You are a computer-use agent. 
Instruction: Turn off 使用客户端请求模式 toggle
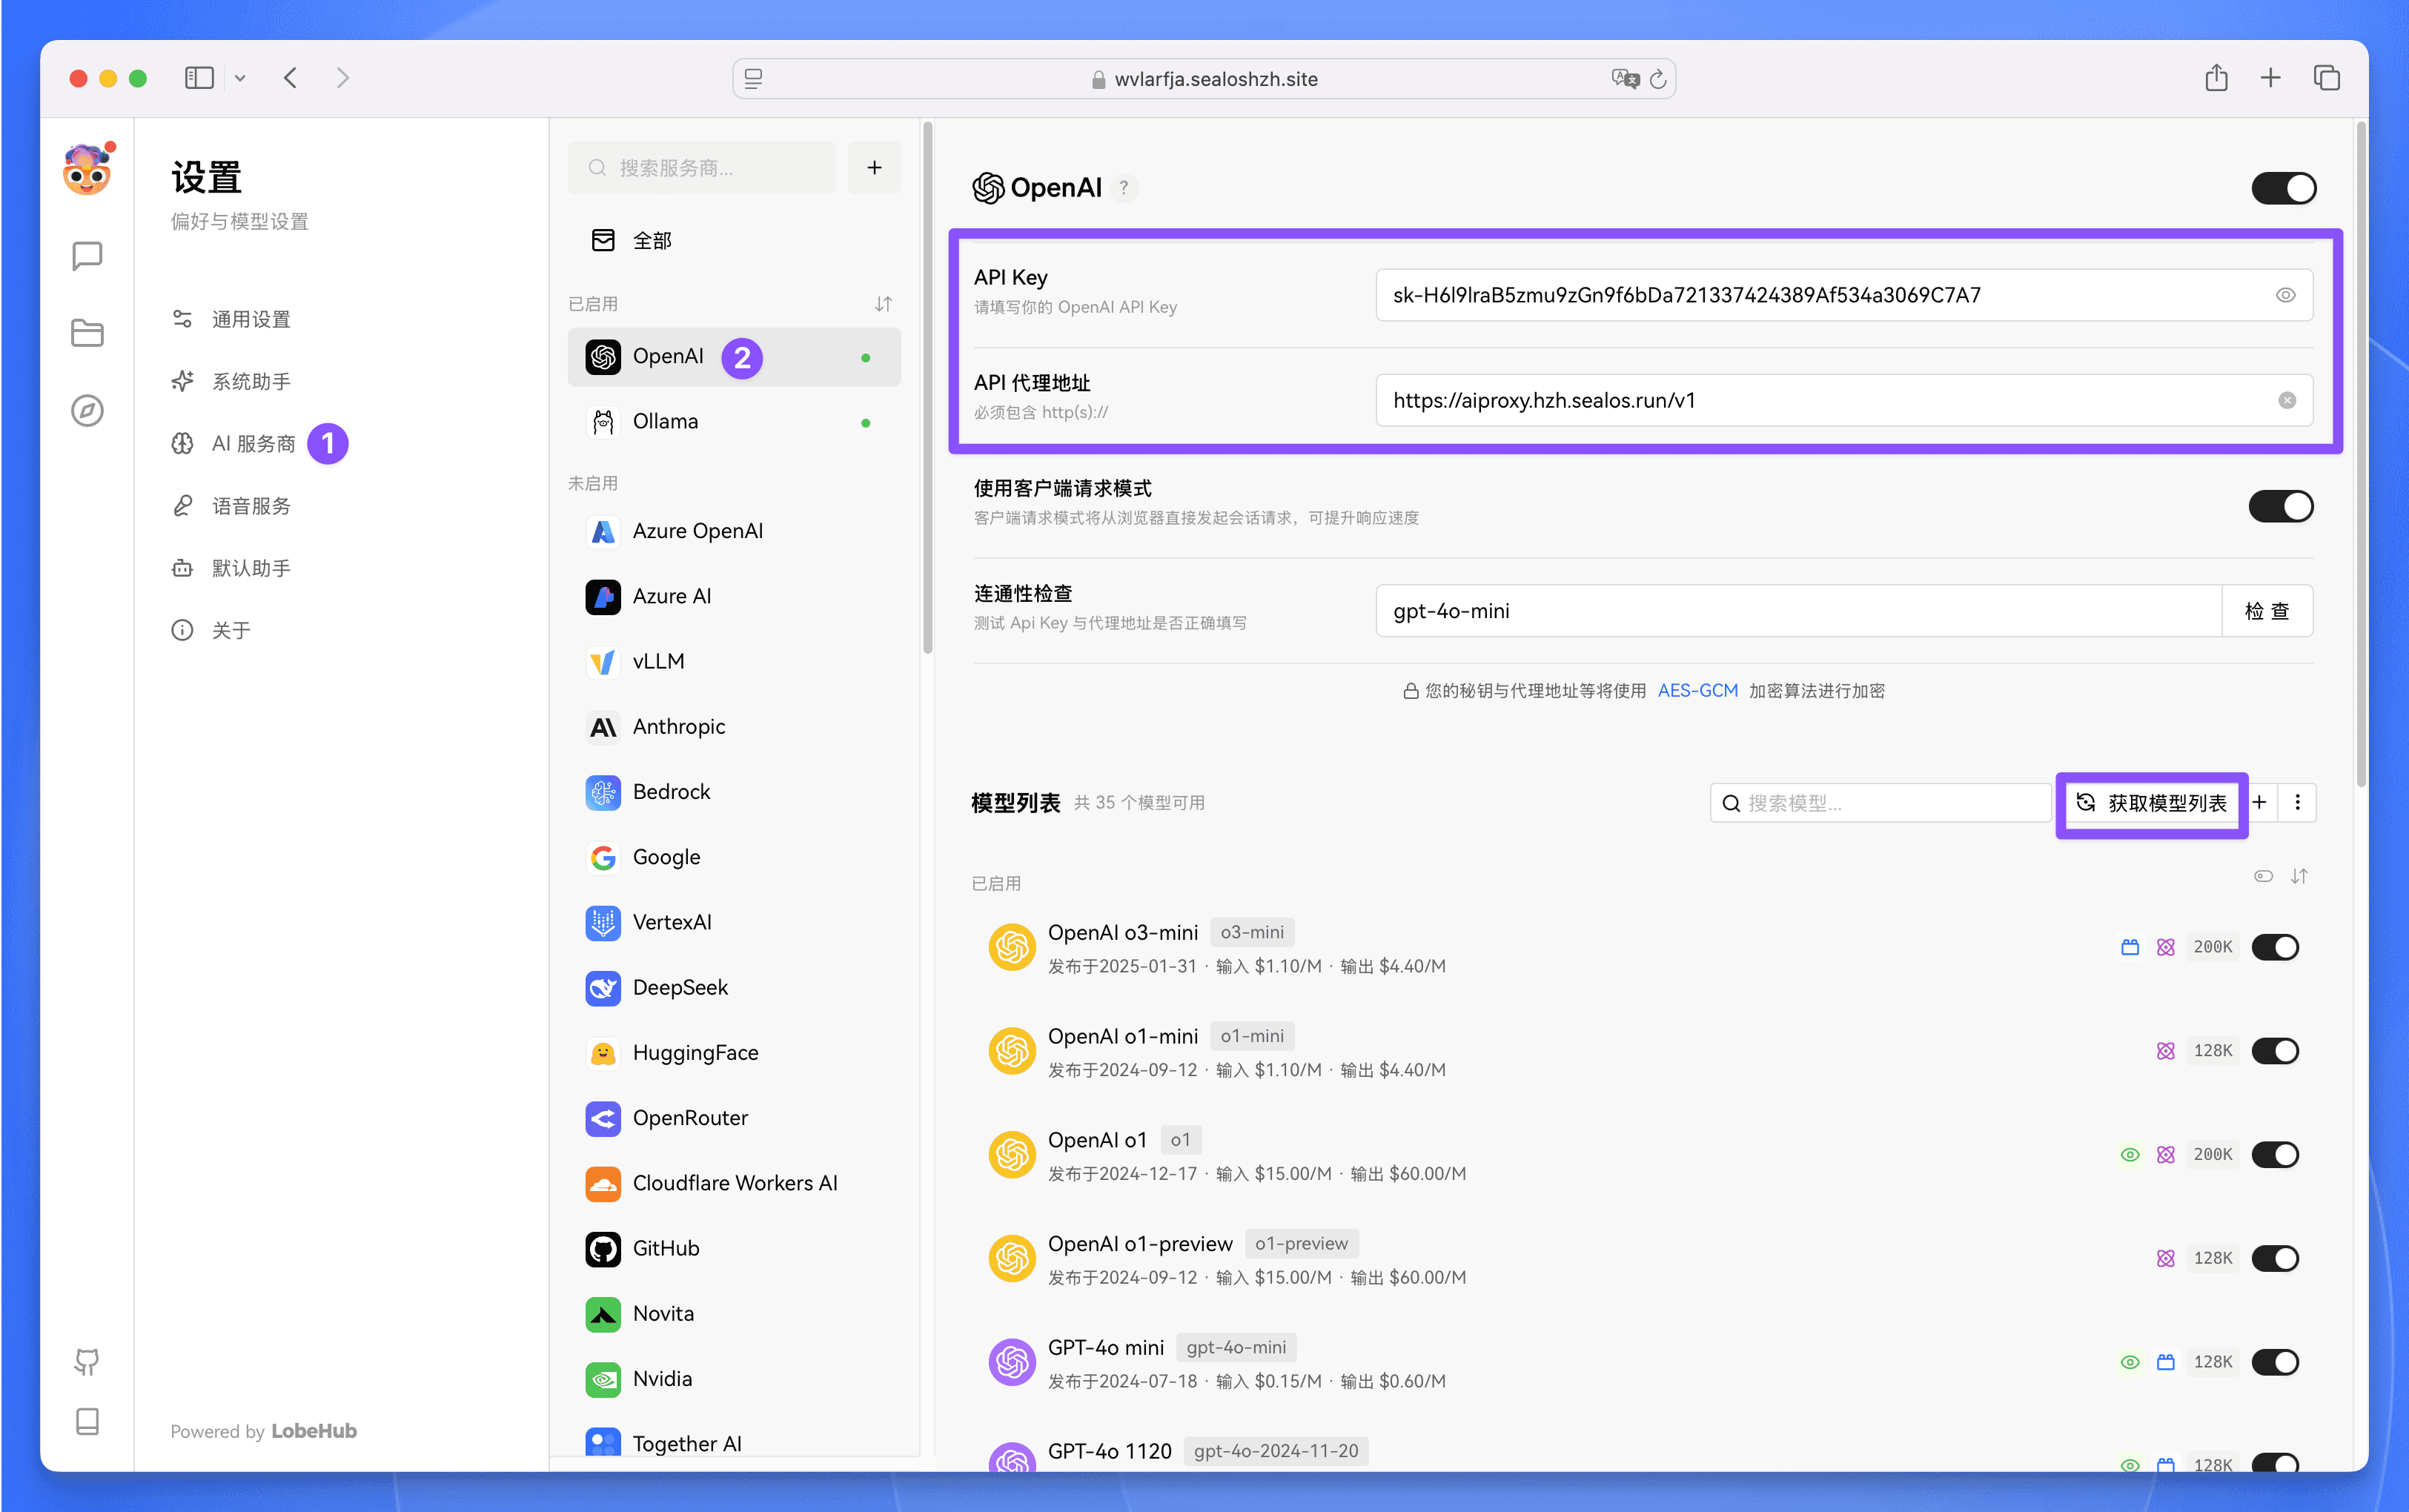click(2280, 506)
